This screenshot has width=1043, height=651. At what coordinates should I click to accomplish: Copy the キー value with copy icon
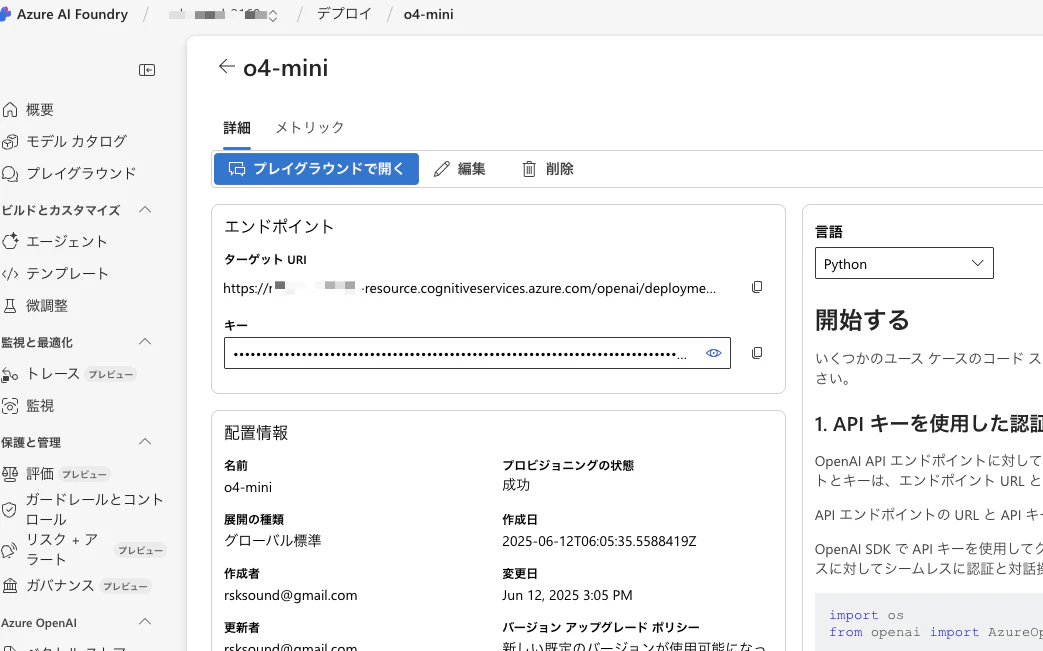[757, 353]
